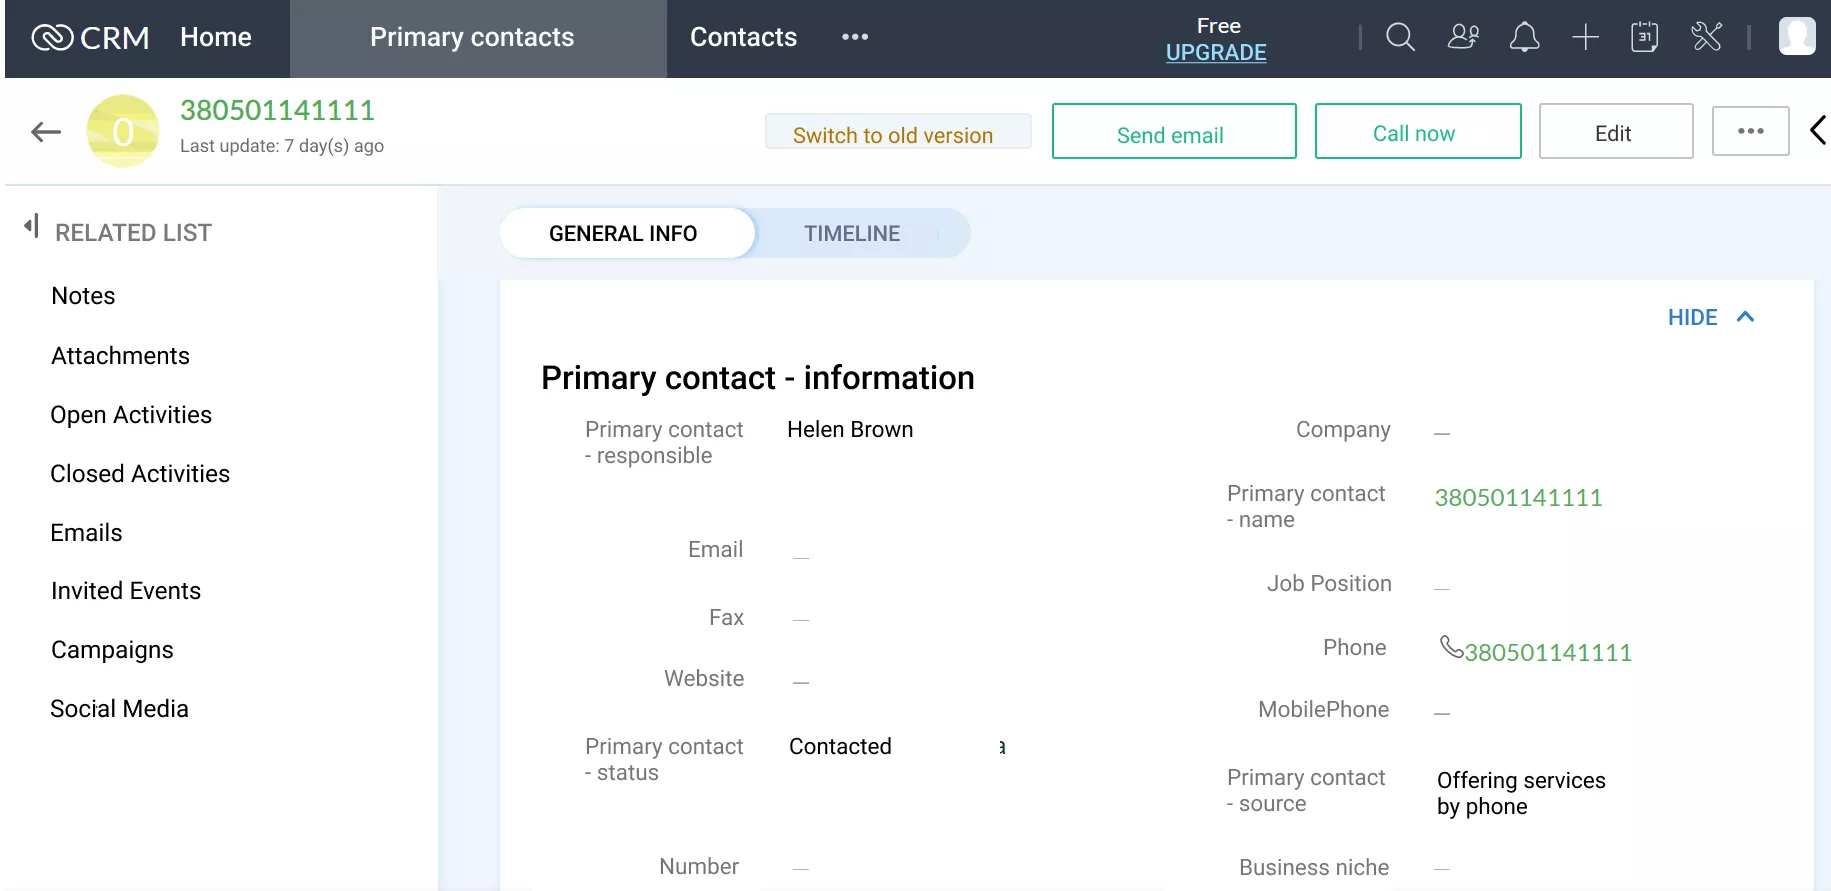The height and width of the screenshot is (891, 1831).
Task: Click the yellow contact avatar circle
Action: 123,131
